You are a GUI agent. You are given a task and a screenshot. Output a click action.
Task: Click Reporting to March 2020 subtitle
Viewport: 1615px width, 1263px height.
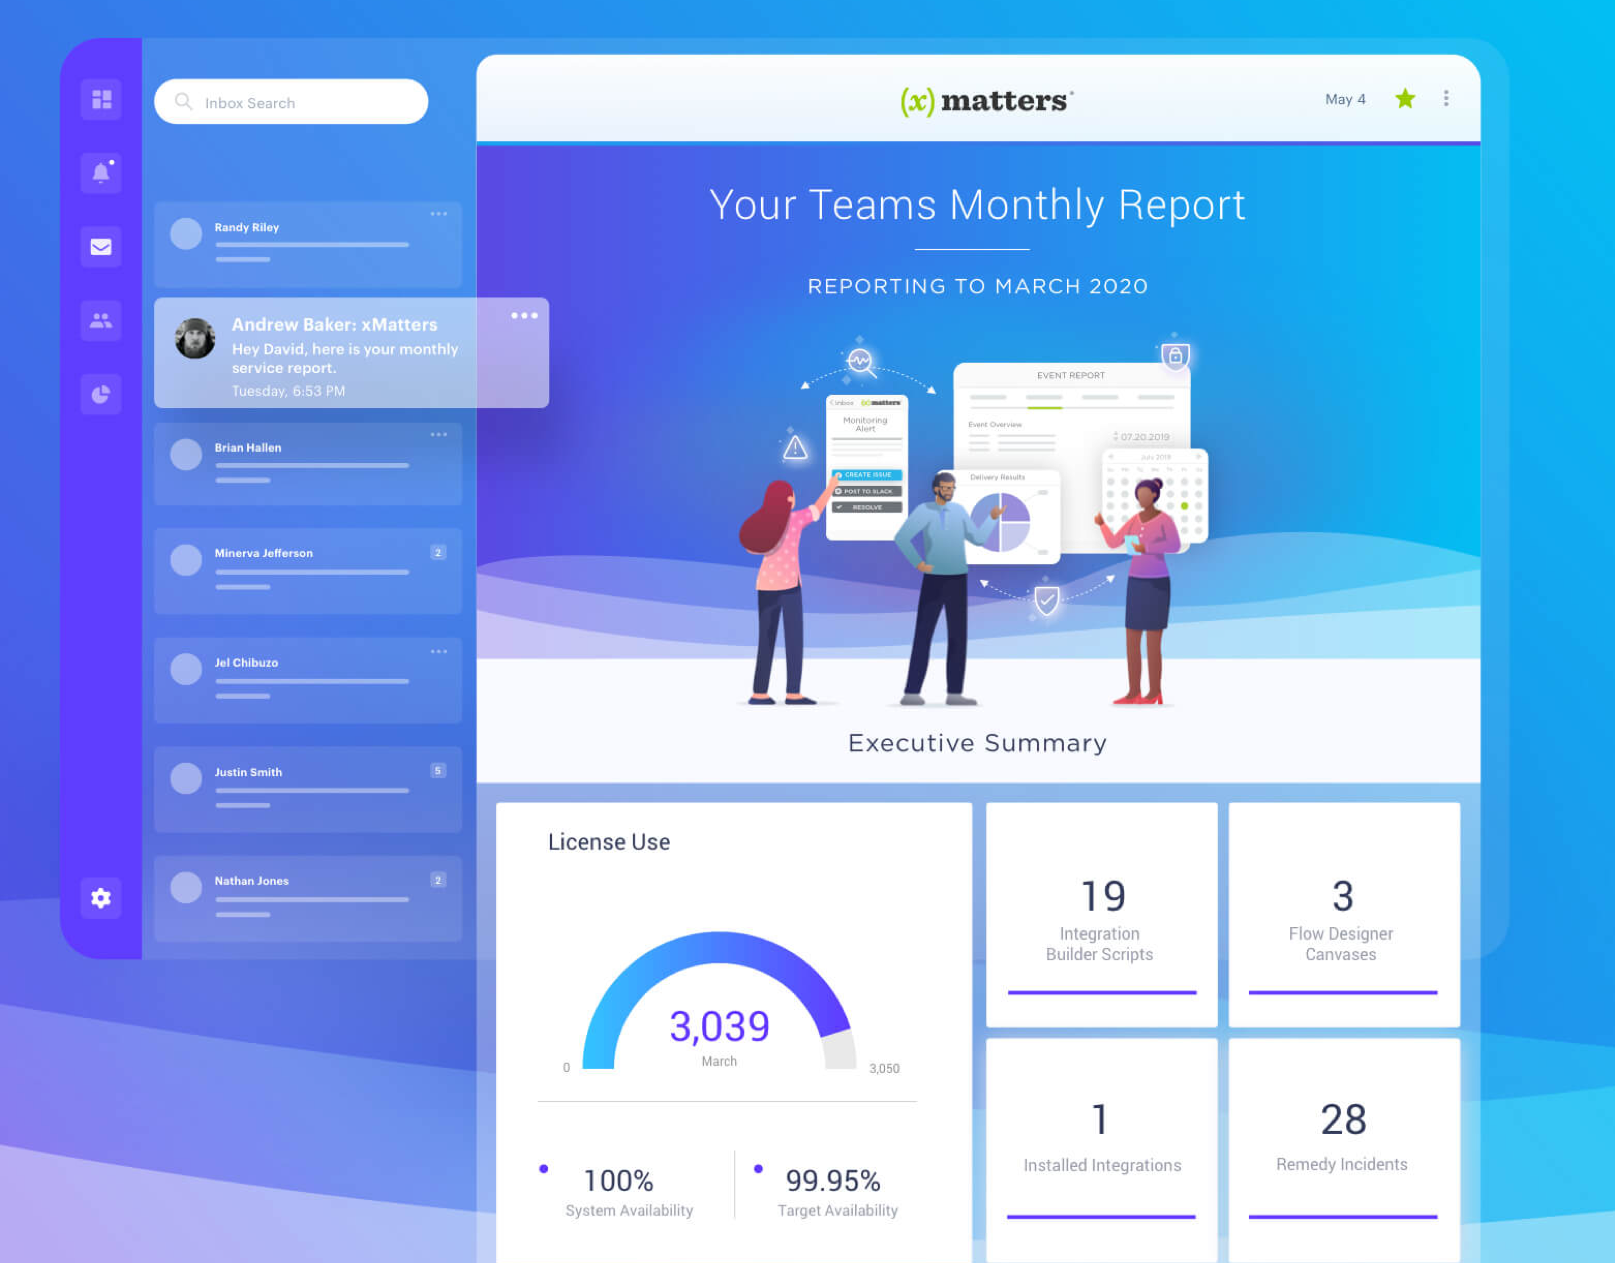pos(977,286)
